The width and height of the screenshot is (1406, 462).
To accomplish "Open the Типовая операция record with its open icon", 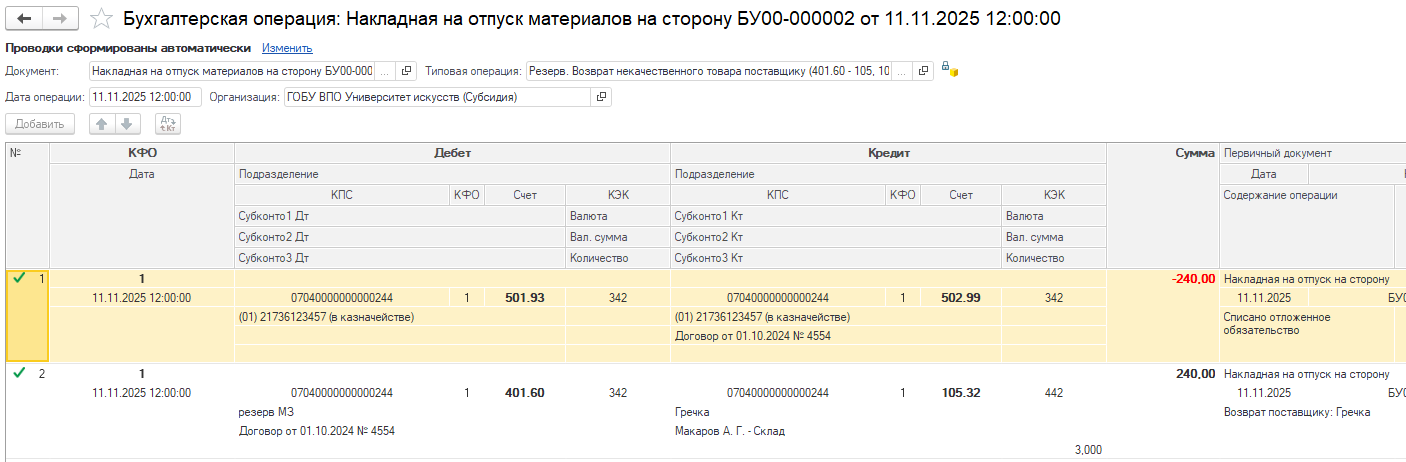I will point(923,72).
